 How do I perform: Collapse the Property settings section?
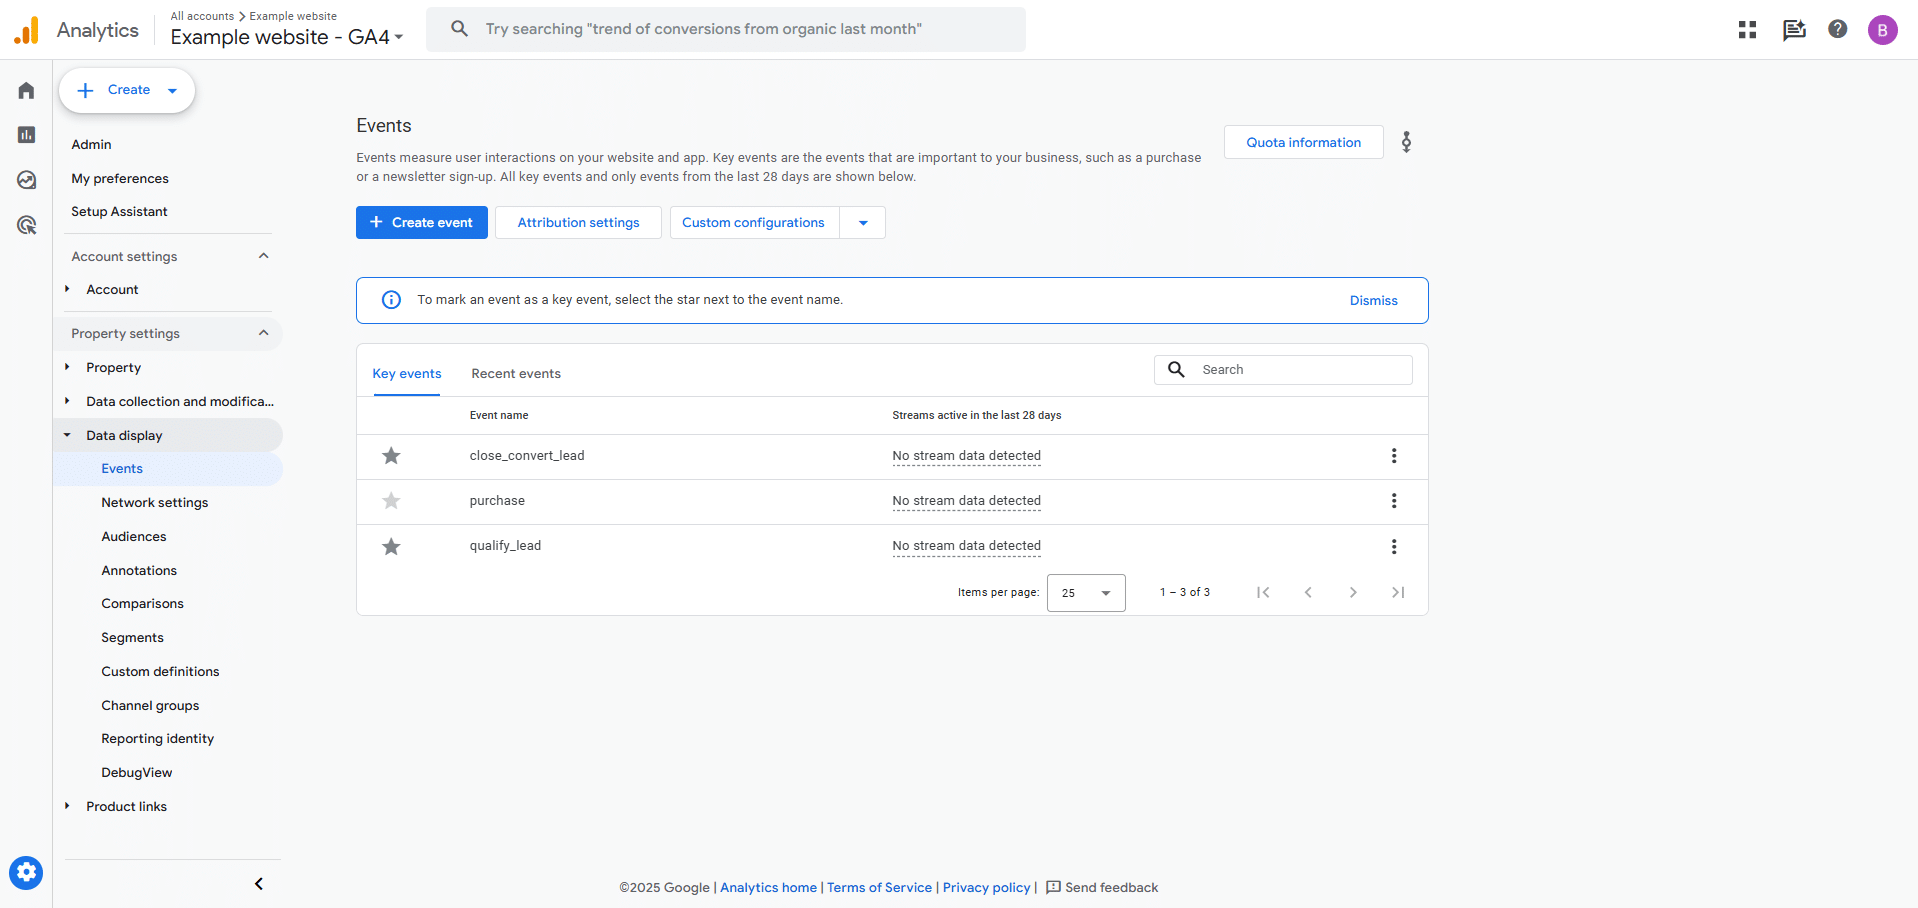click(263, 332)
